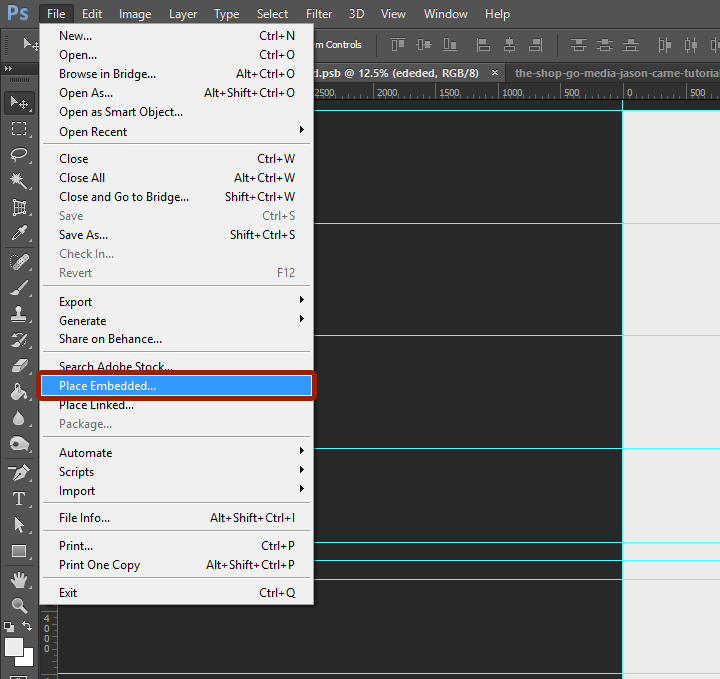
Task: Choose Share on Behance... entry
Action: (176, 339)
